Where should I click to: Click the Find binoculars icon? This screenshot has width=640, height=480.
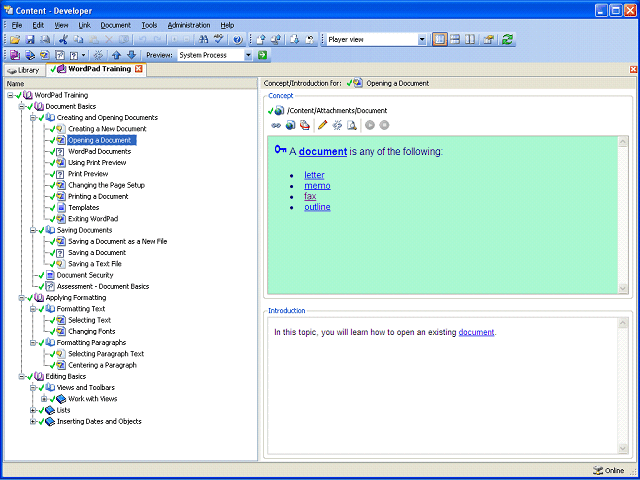203,40
